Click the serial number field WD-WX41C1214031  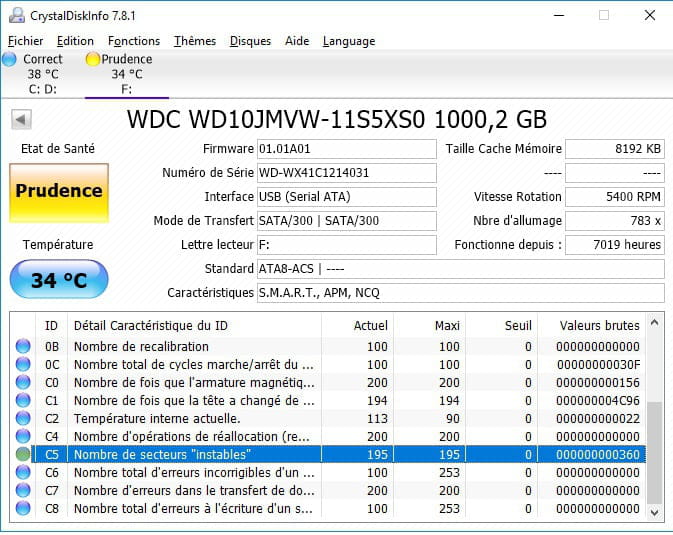pos(347,173)
